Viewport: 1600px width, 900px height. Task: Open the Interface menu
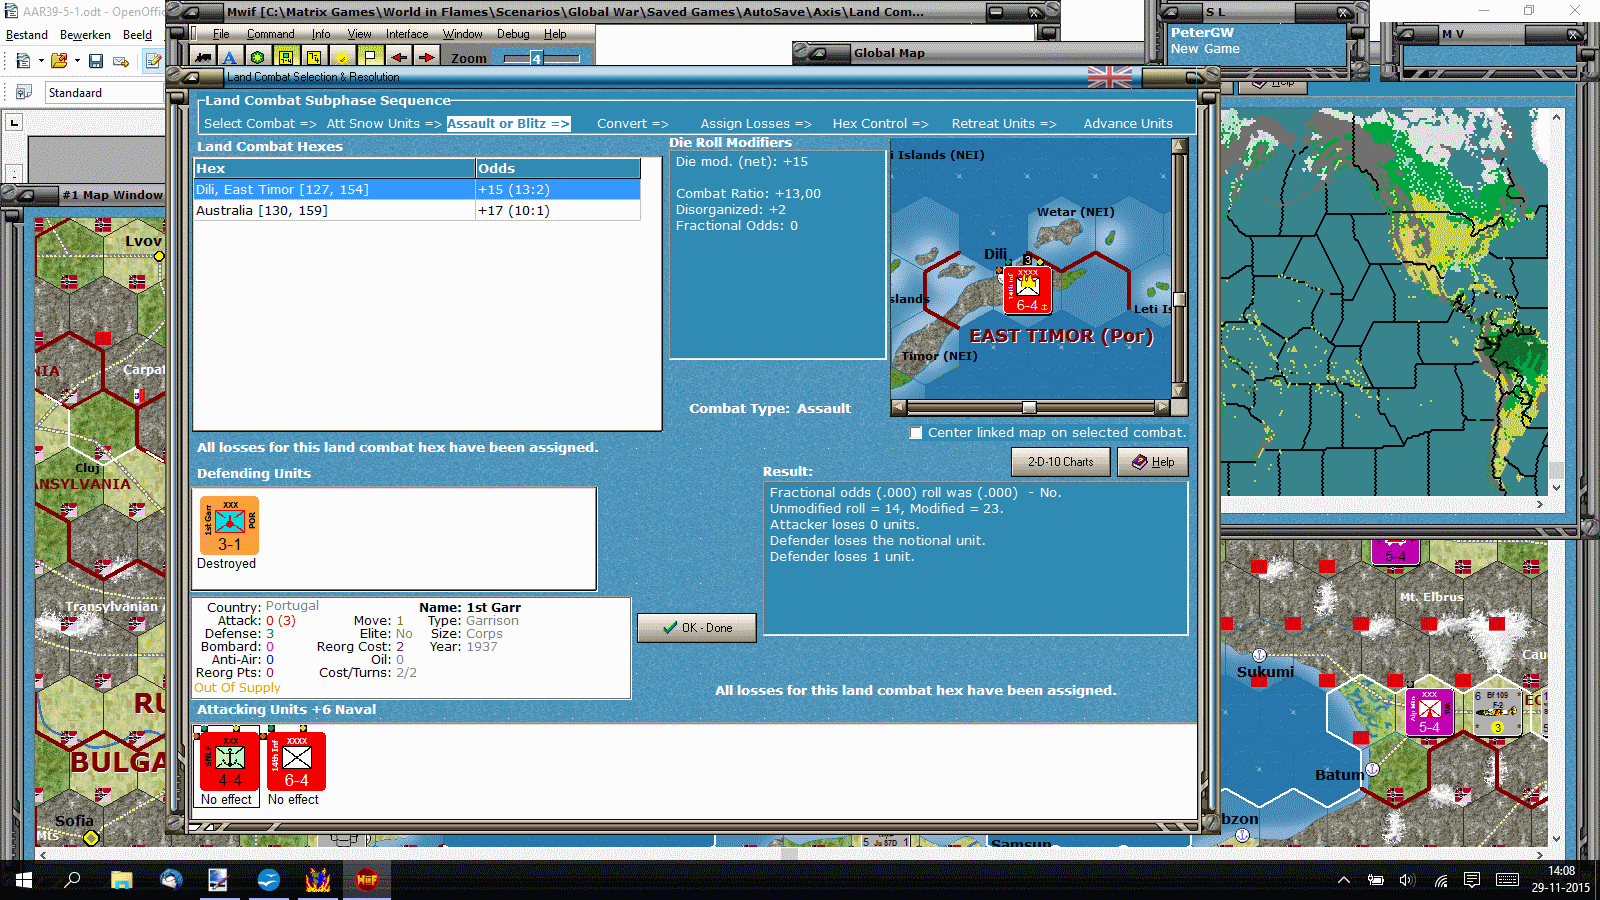pos(407,34)
